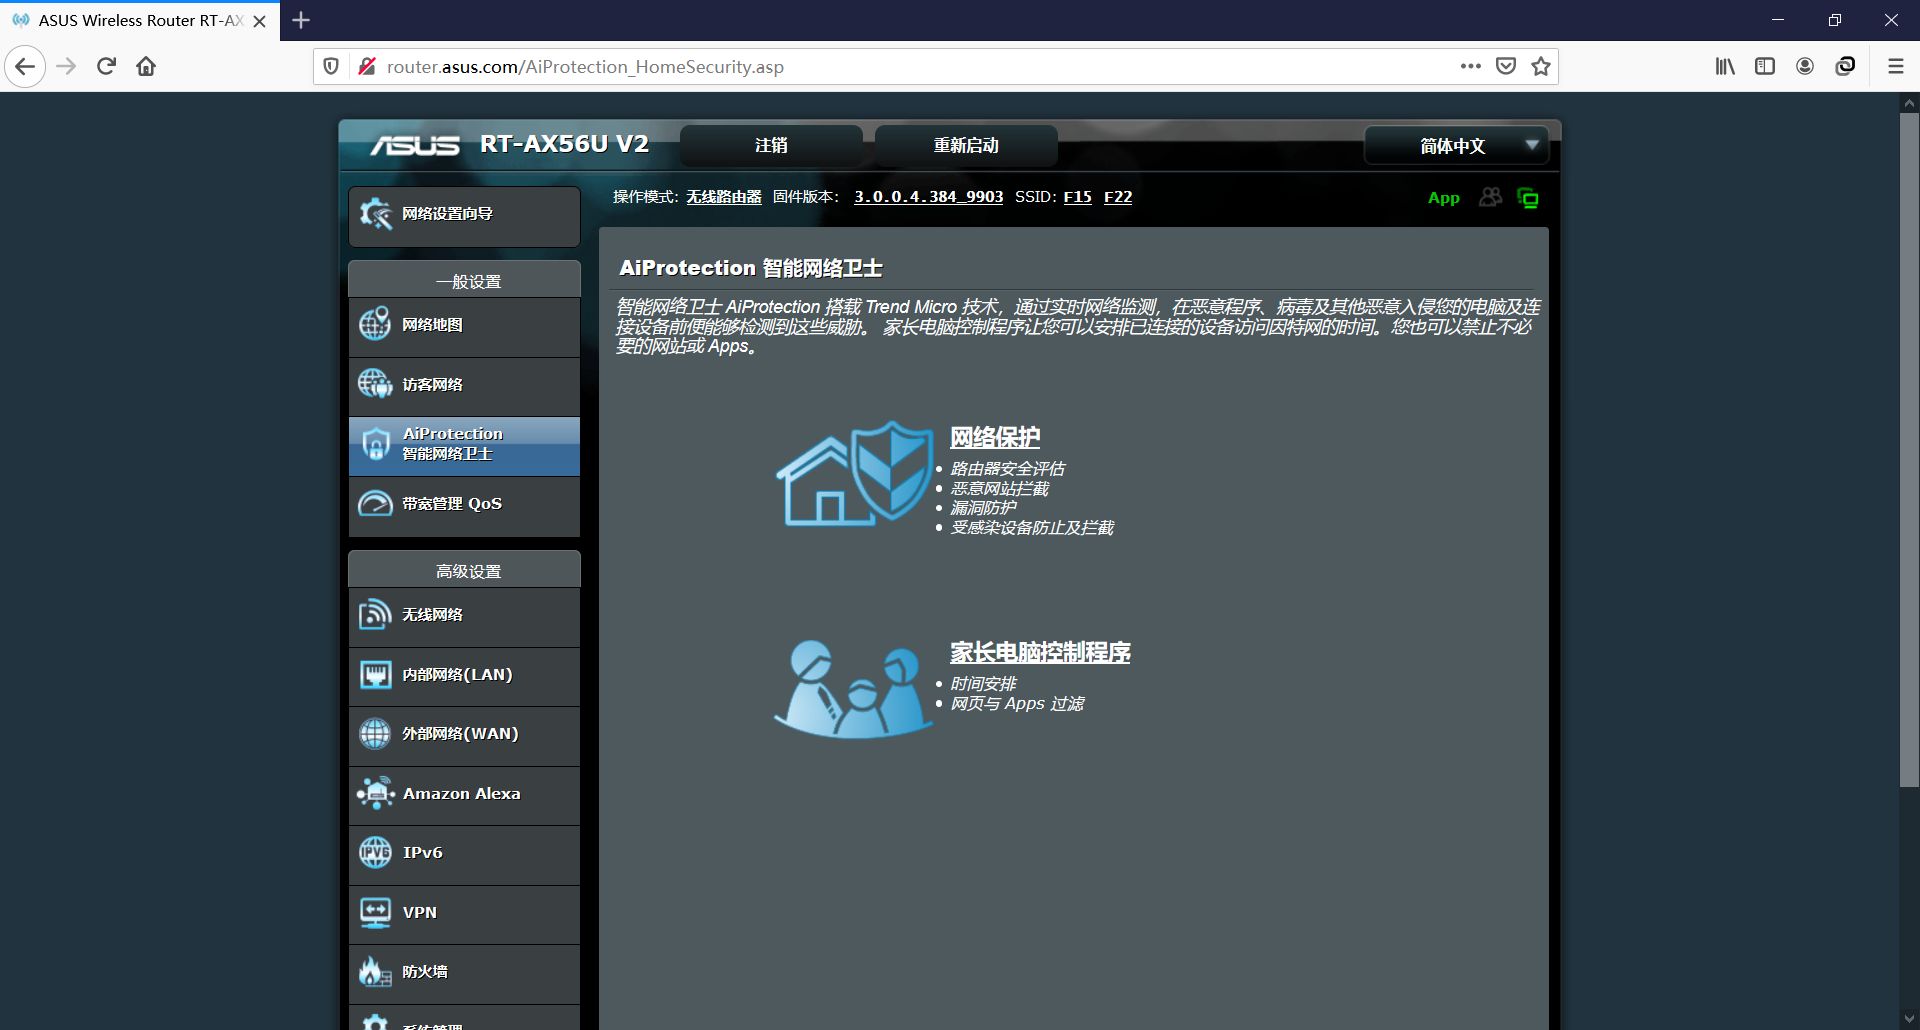The image size is (1920, 1030).
Task: Click the green App link
Action: (x=1443, y=198)
